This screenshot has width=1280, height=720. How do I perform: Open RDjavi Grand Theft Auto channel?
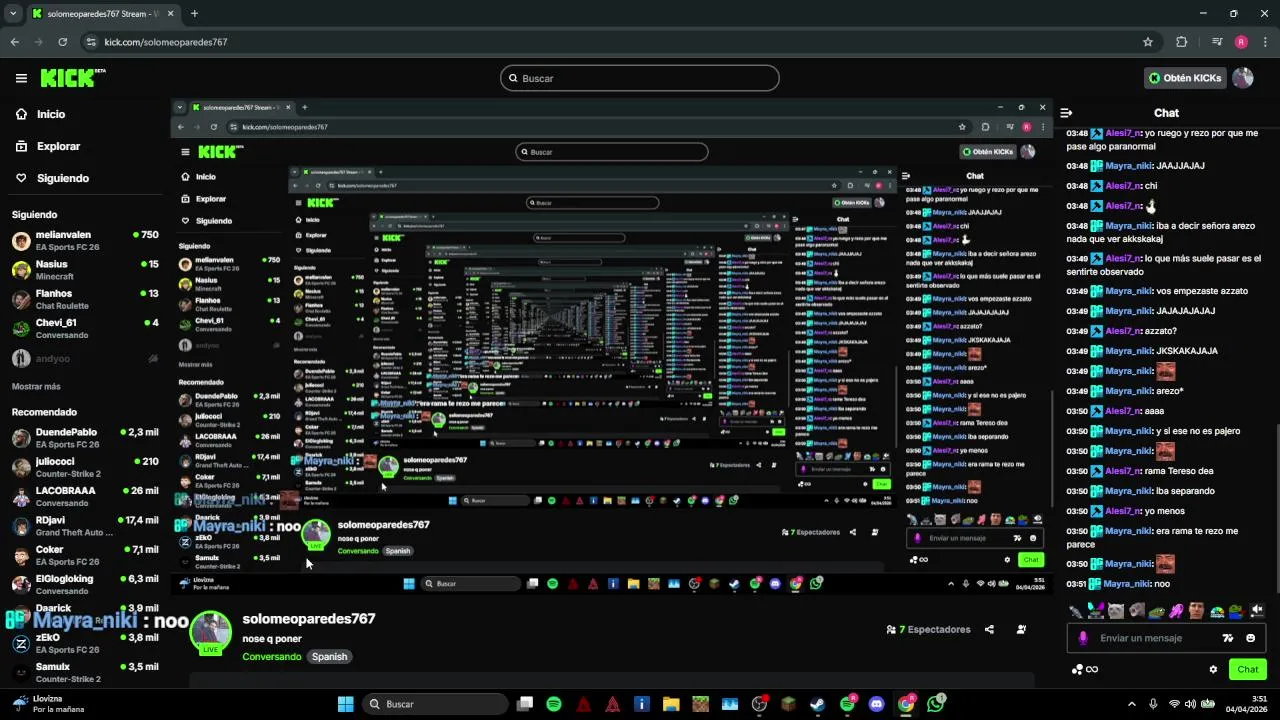pyautogui.click(x=85, y=525)
